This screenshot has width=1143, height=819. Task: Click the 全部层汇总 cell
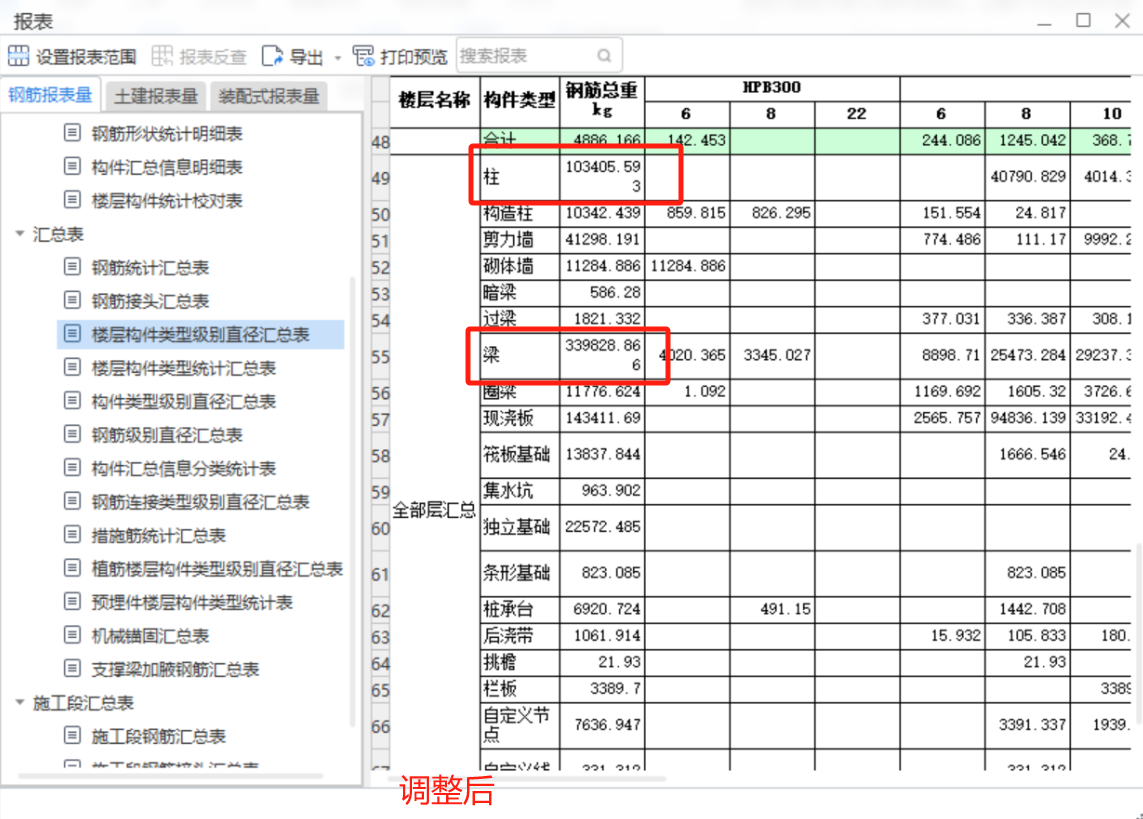(x=434, y=510)
